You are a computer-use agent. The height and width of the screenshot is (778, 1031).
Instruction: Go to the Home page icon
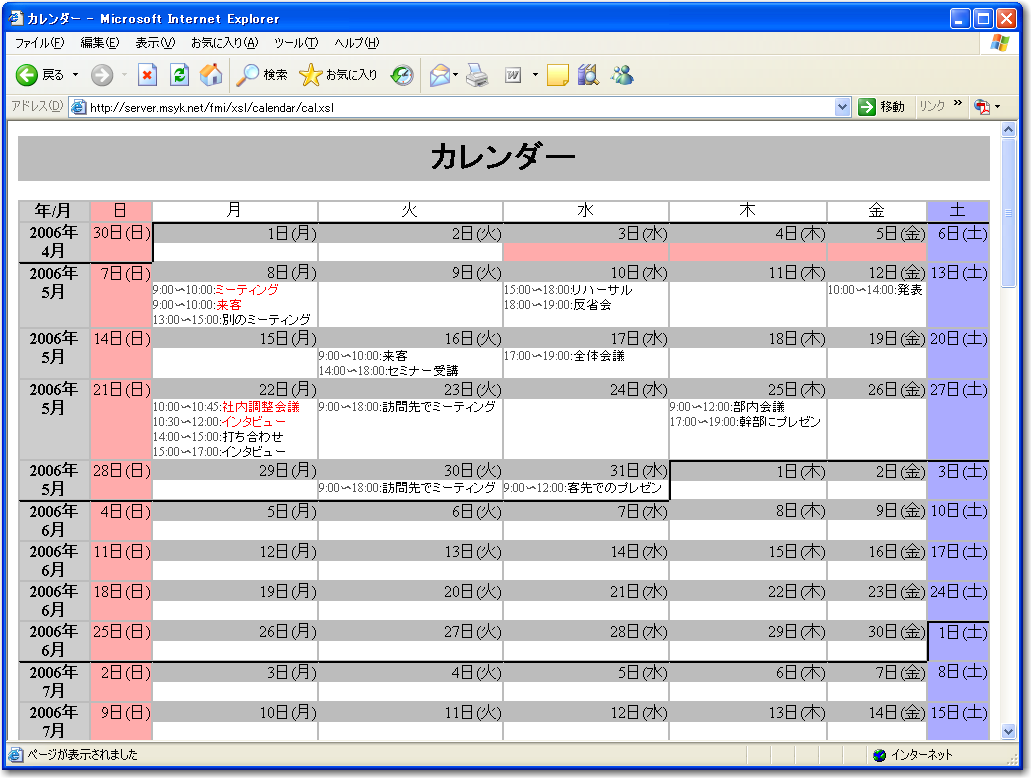(211, 75)
